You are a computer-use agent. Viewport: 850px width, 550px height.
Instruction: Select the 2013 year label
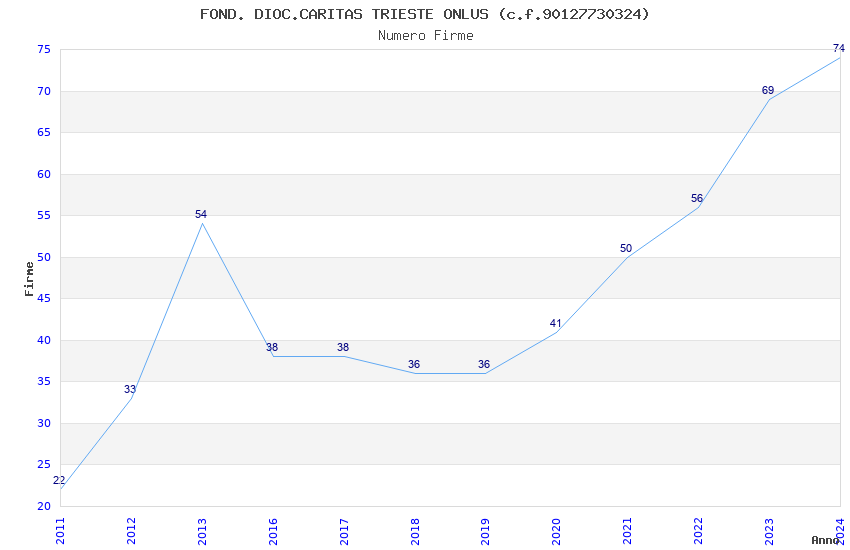pyautogui.click(x=202, y=531)
